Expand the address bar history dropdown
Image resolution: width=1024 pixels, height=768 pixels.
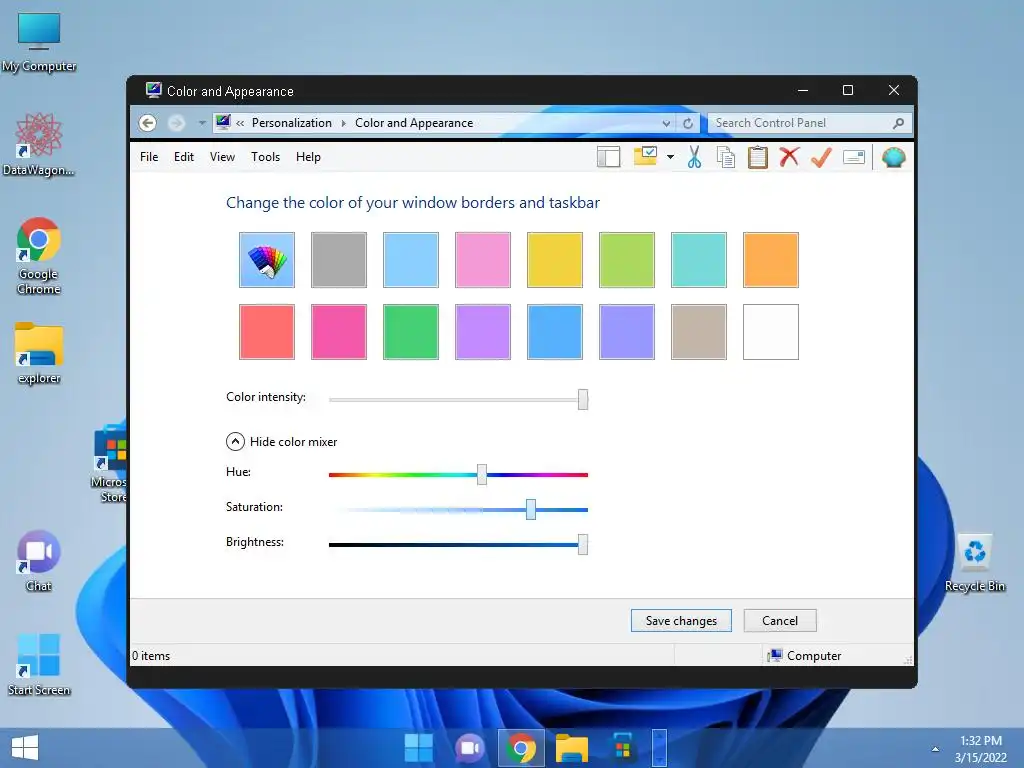tap(665, 123)
